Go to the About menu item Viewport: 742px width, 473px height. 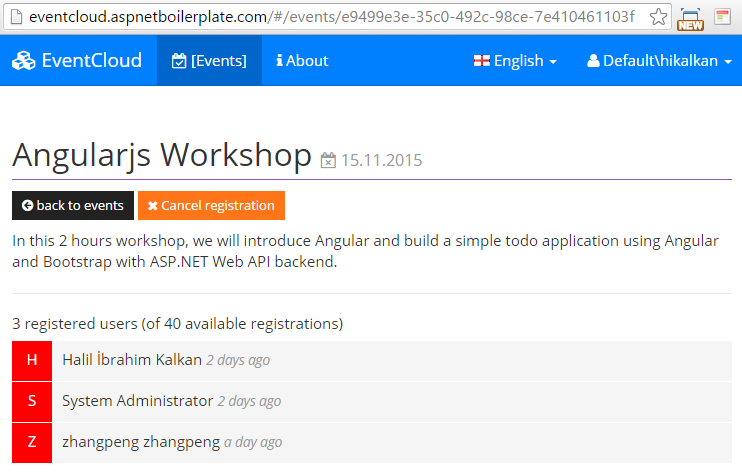point(302,61)
